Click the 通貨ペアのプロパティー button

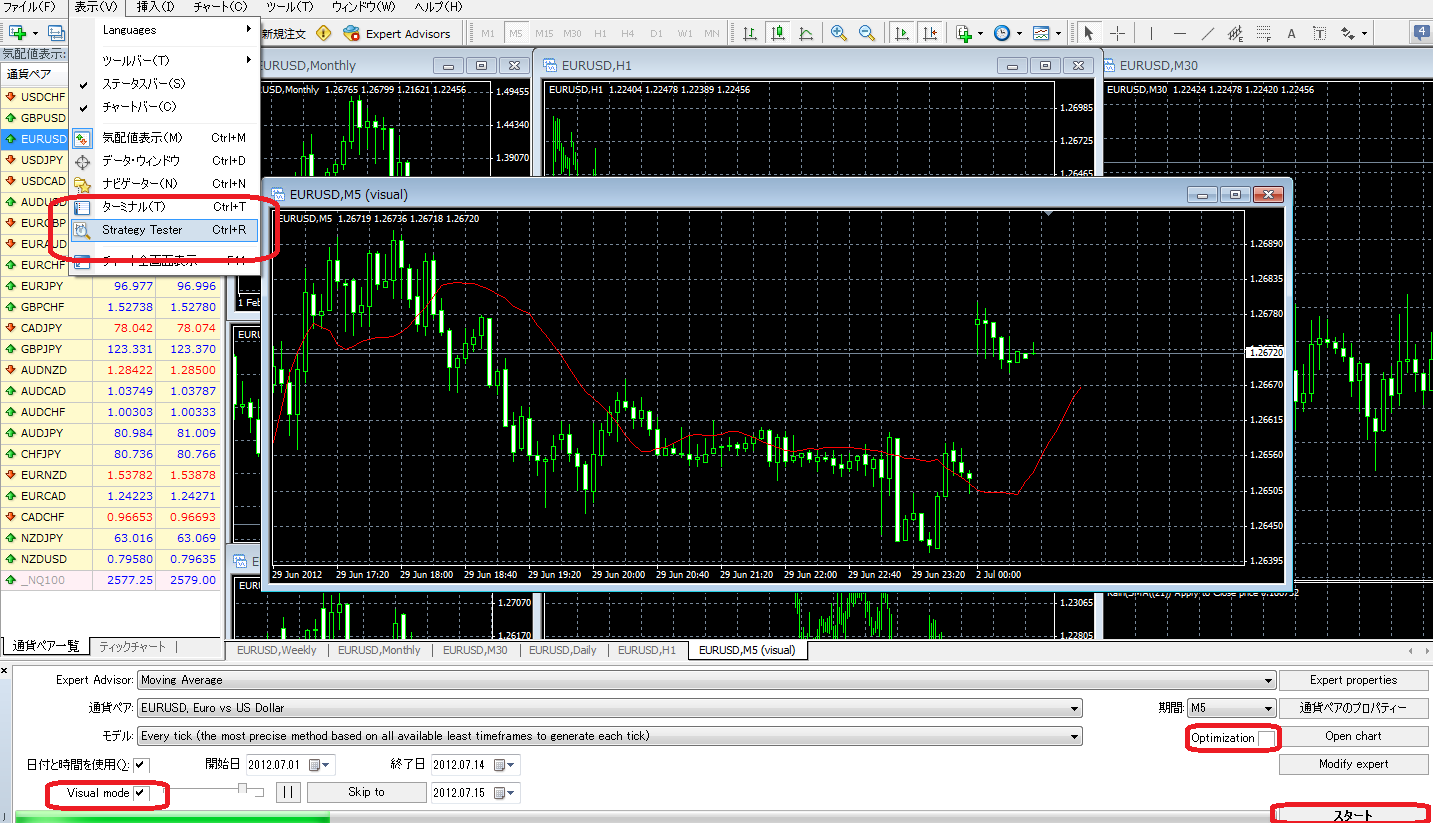pyautogui.click(x=1353, y=708)
